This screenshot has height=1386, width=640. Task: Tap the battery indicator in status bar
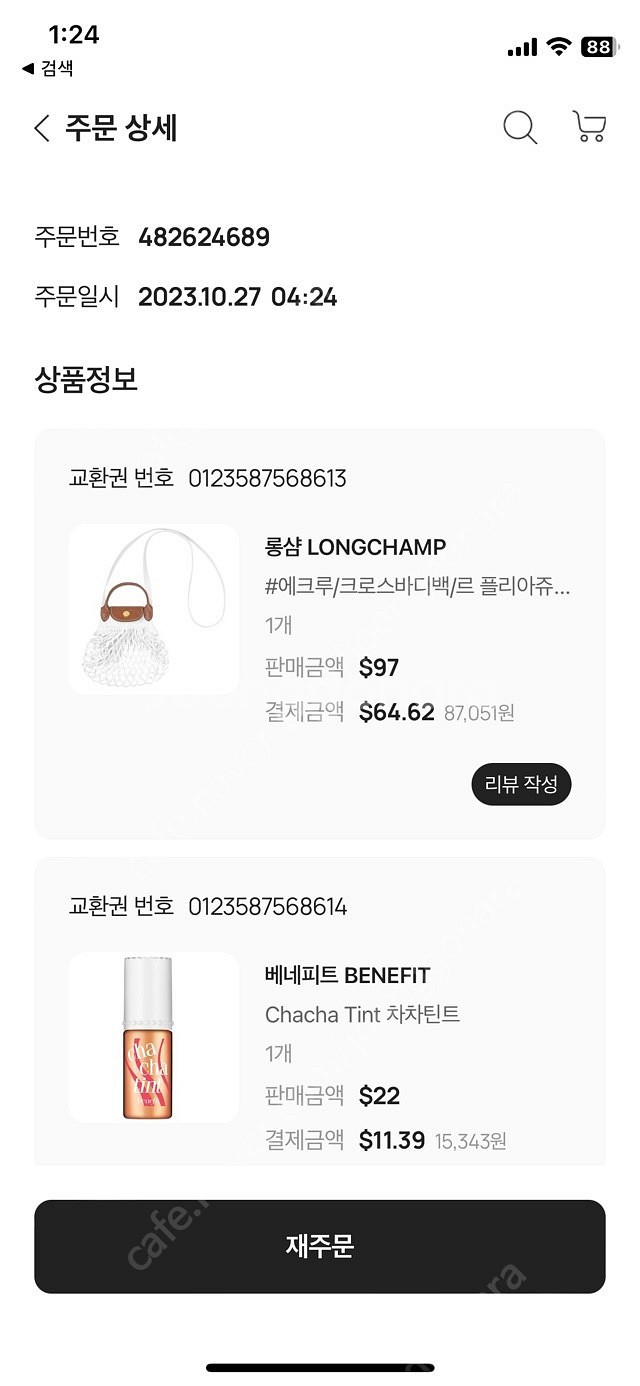(598, 47)
